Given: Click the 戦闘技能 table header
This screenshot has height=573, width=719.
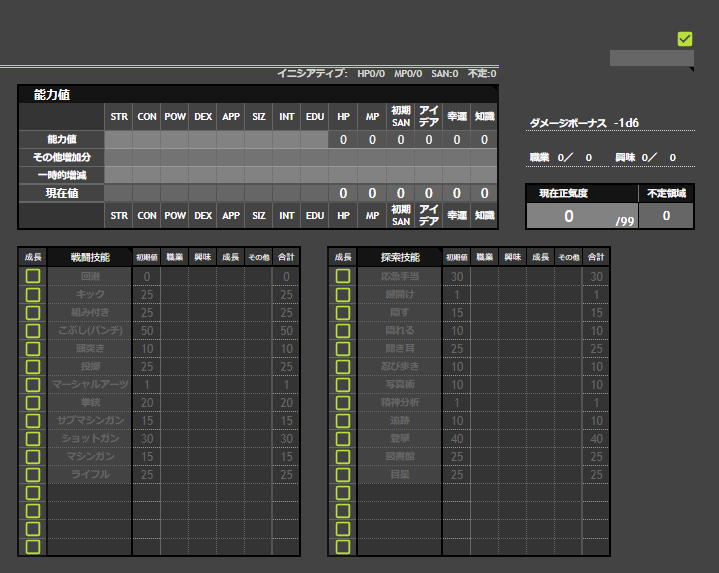Looking at the screenshot, I should 90,257.
